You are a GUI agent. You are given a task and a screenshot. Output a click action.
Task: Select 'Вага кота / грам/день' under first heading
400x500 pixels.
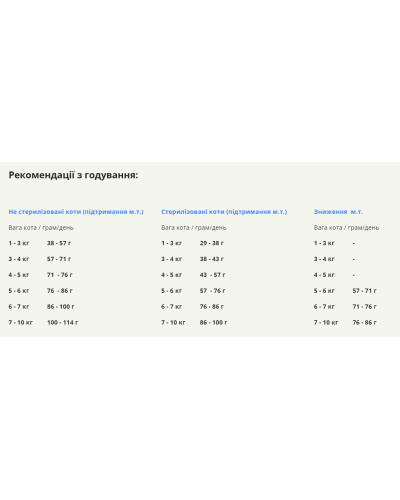[41, 228]
